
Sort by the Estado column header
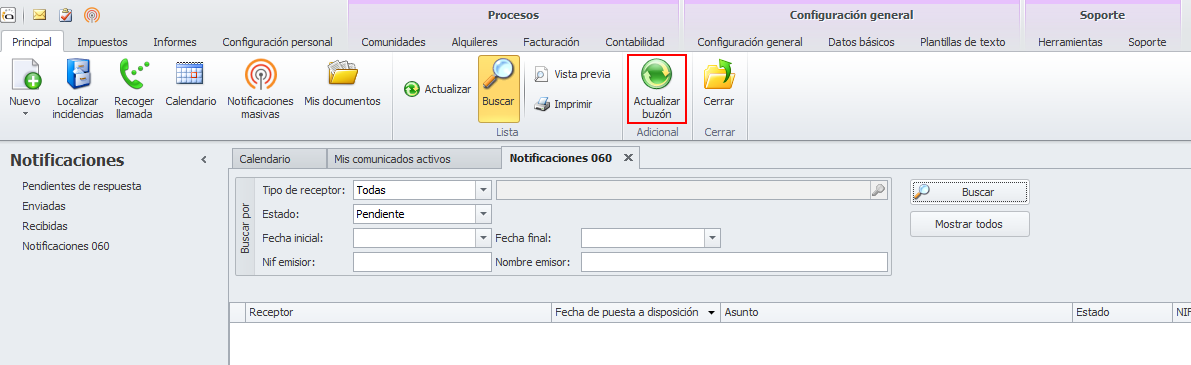1122,313
